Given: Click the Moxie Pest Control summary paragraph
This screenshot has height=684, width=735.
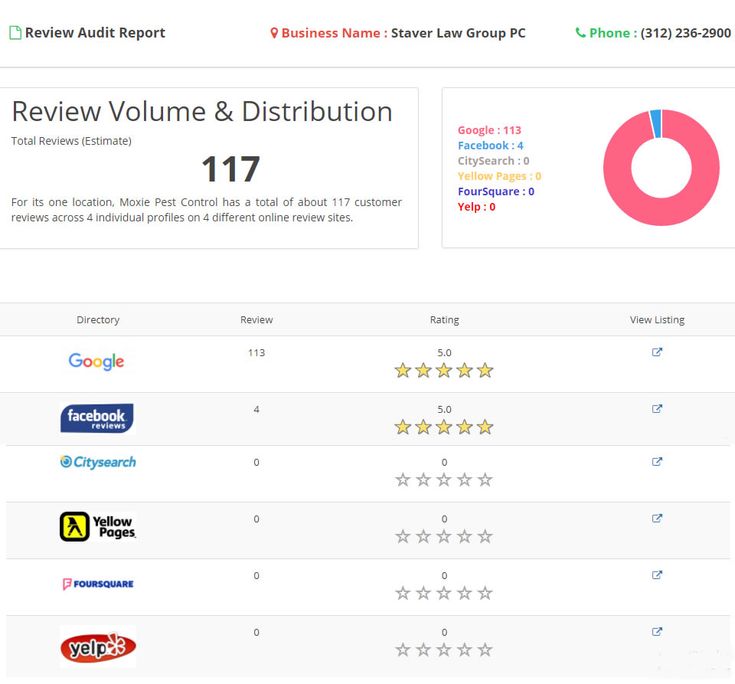Looking at the screenshot, I should pos(206,210).
